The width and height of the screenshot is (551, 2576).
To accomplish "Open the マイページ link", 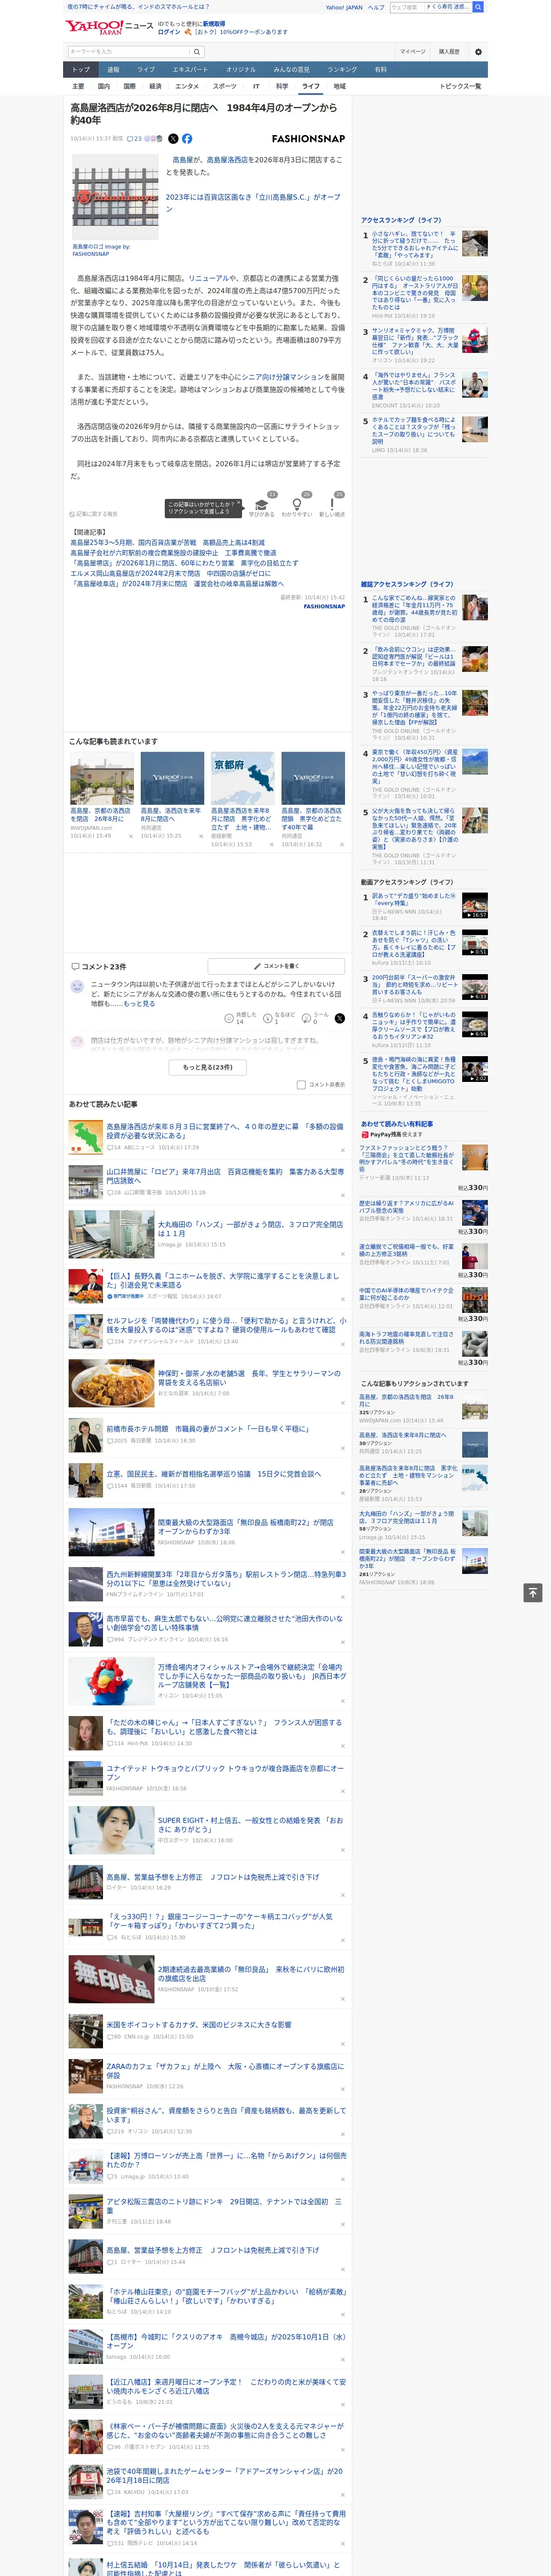I will coord(412,52).
